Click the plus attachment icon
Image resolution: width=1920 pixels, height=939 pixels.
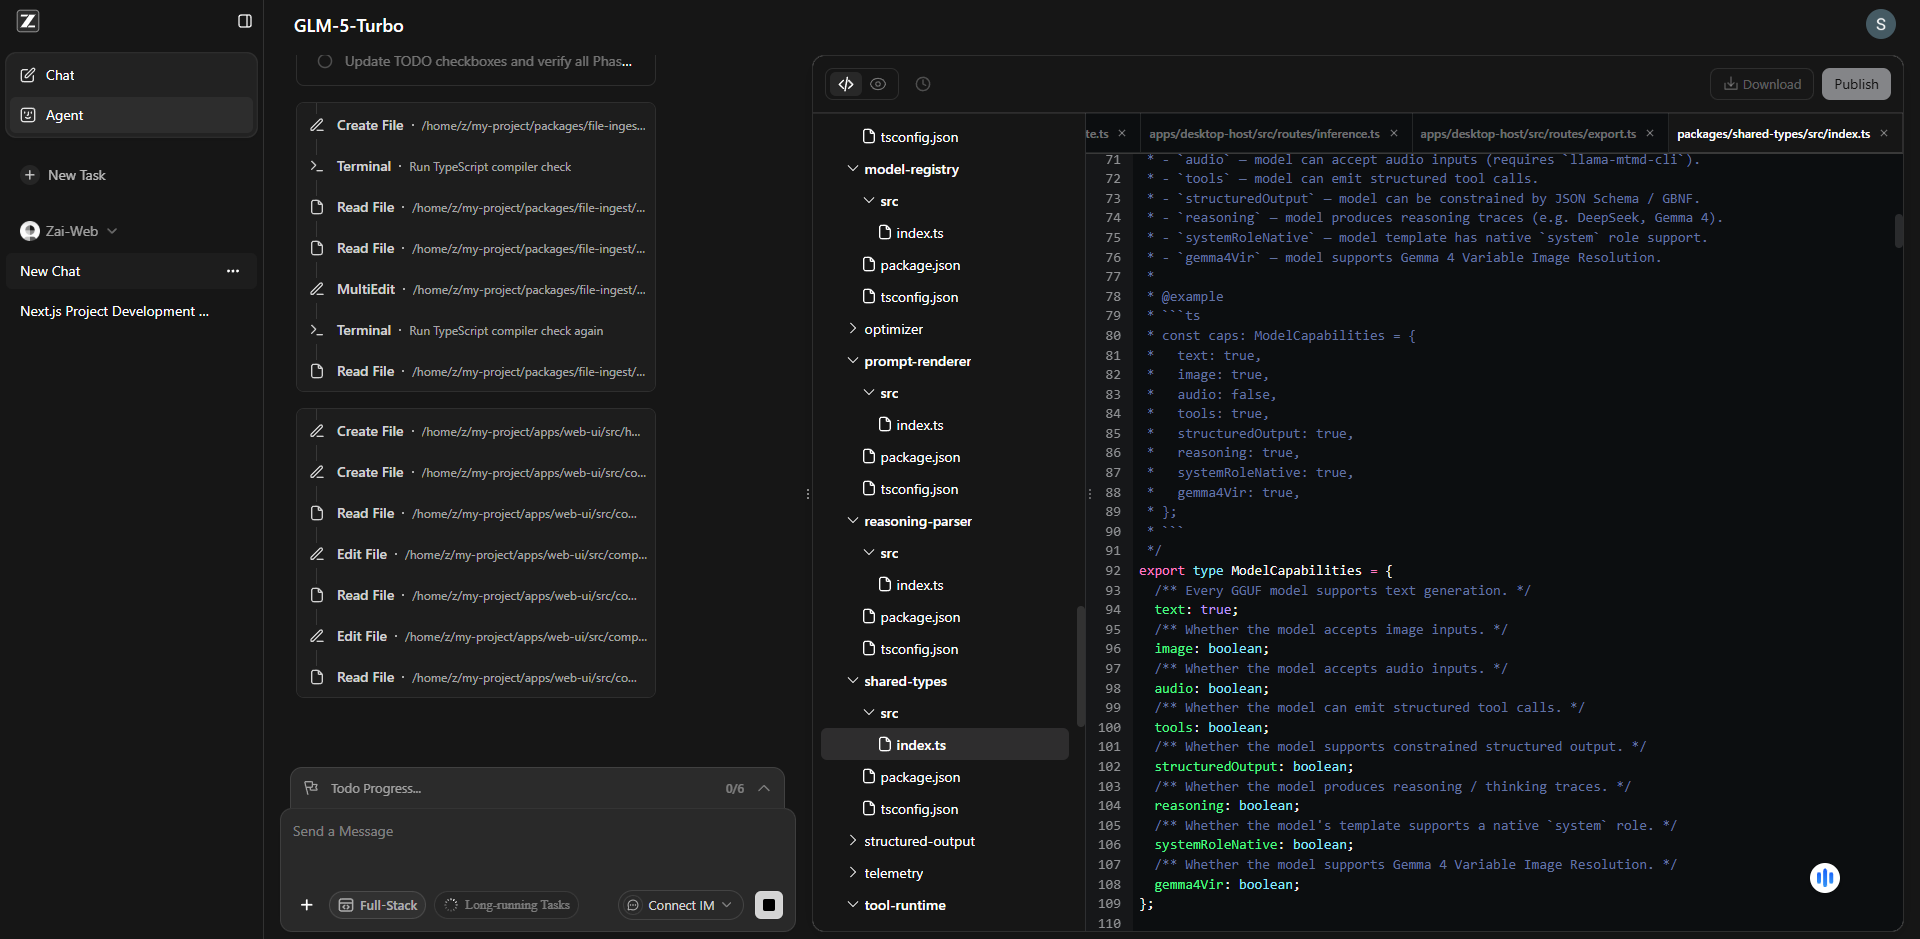307,905
